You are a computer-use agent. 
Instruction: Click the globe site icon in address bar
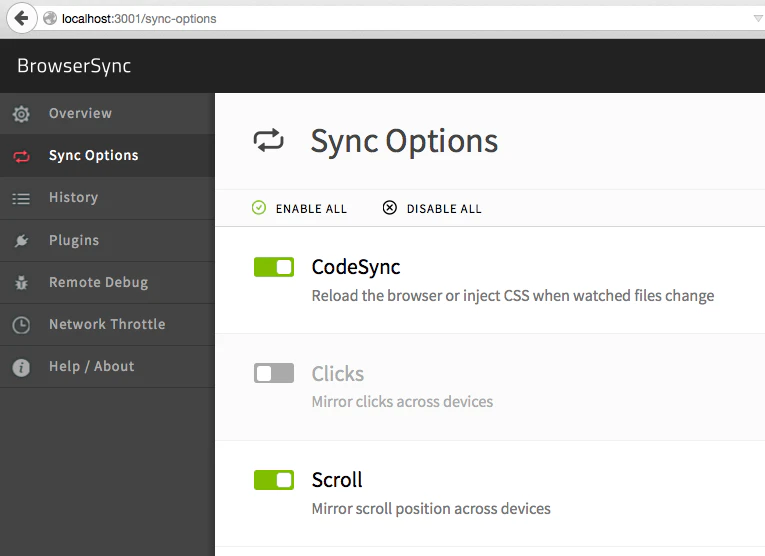point(50,19)
